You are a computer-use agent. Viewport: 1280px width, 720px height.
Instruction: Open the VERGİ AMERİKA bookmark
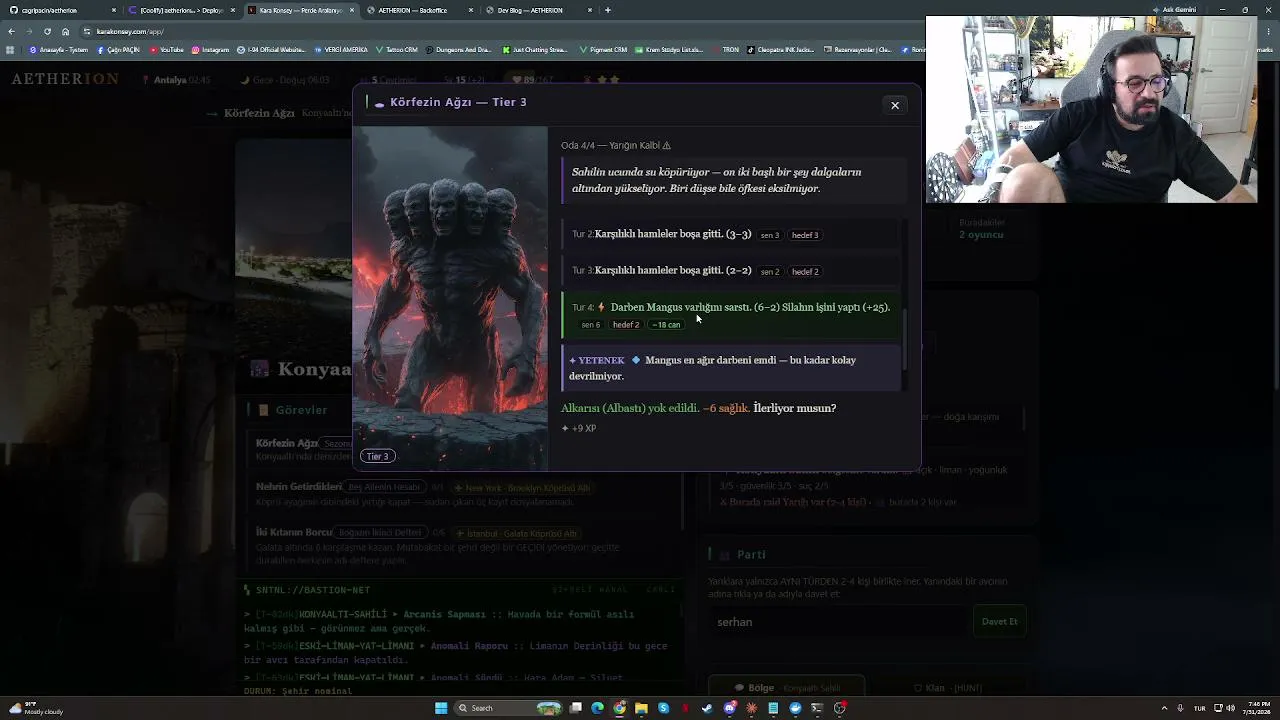pos(342,49)
